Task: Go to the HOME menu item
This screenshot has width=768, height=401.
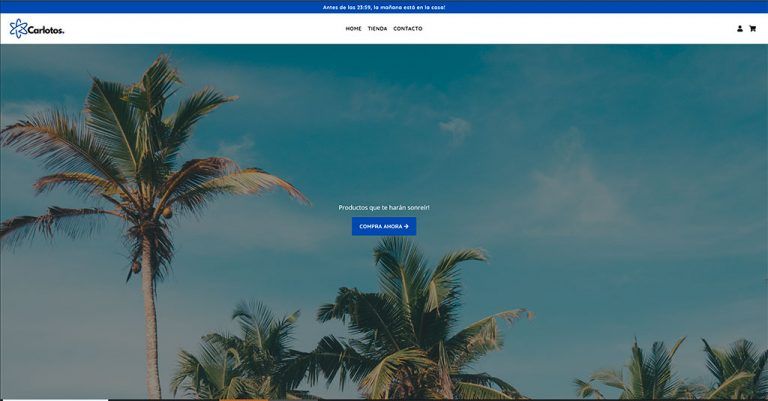Action: coord(353,29)
